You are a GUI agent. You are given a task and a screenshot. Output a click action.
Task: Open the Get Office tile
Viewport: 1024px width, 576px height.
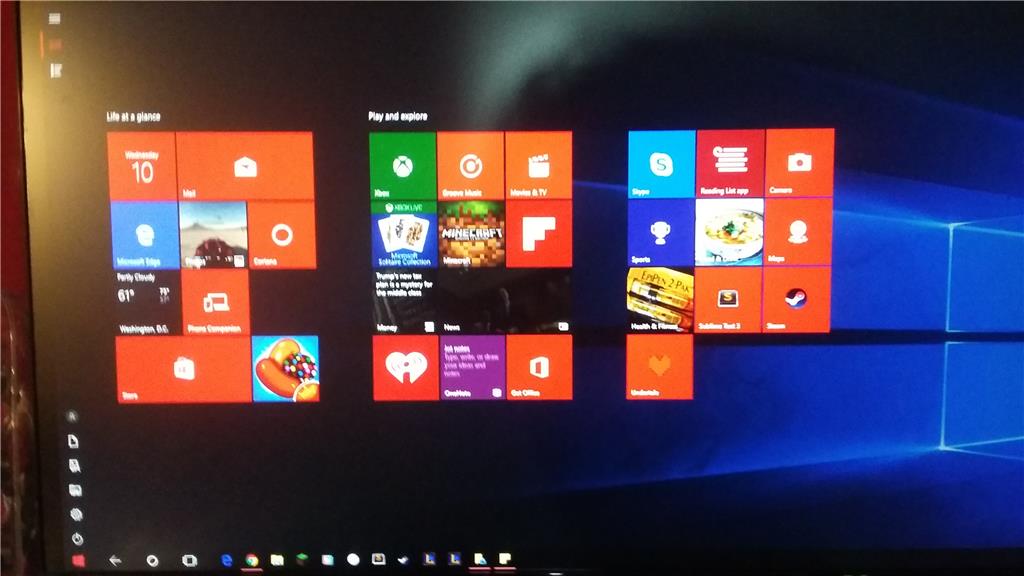pyautogui.click(x=539, y=368)
